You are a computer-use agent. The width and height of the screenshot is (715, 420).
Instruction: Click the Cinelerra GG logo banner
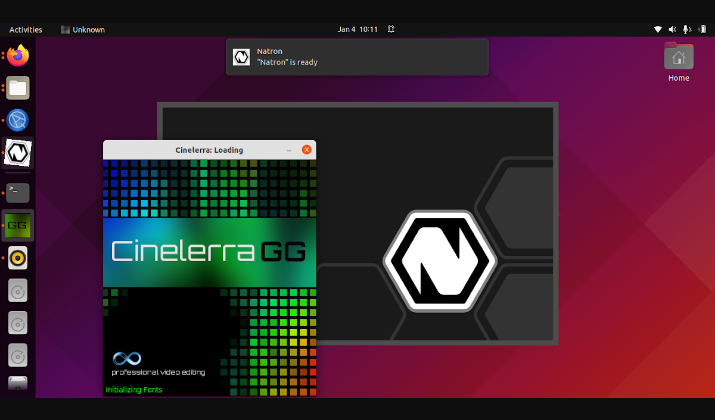point(209,252)
